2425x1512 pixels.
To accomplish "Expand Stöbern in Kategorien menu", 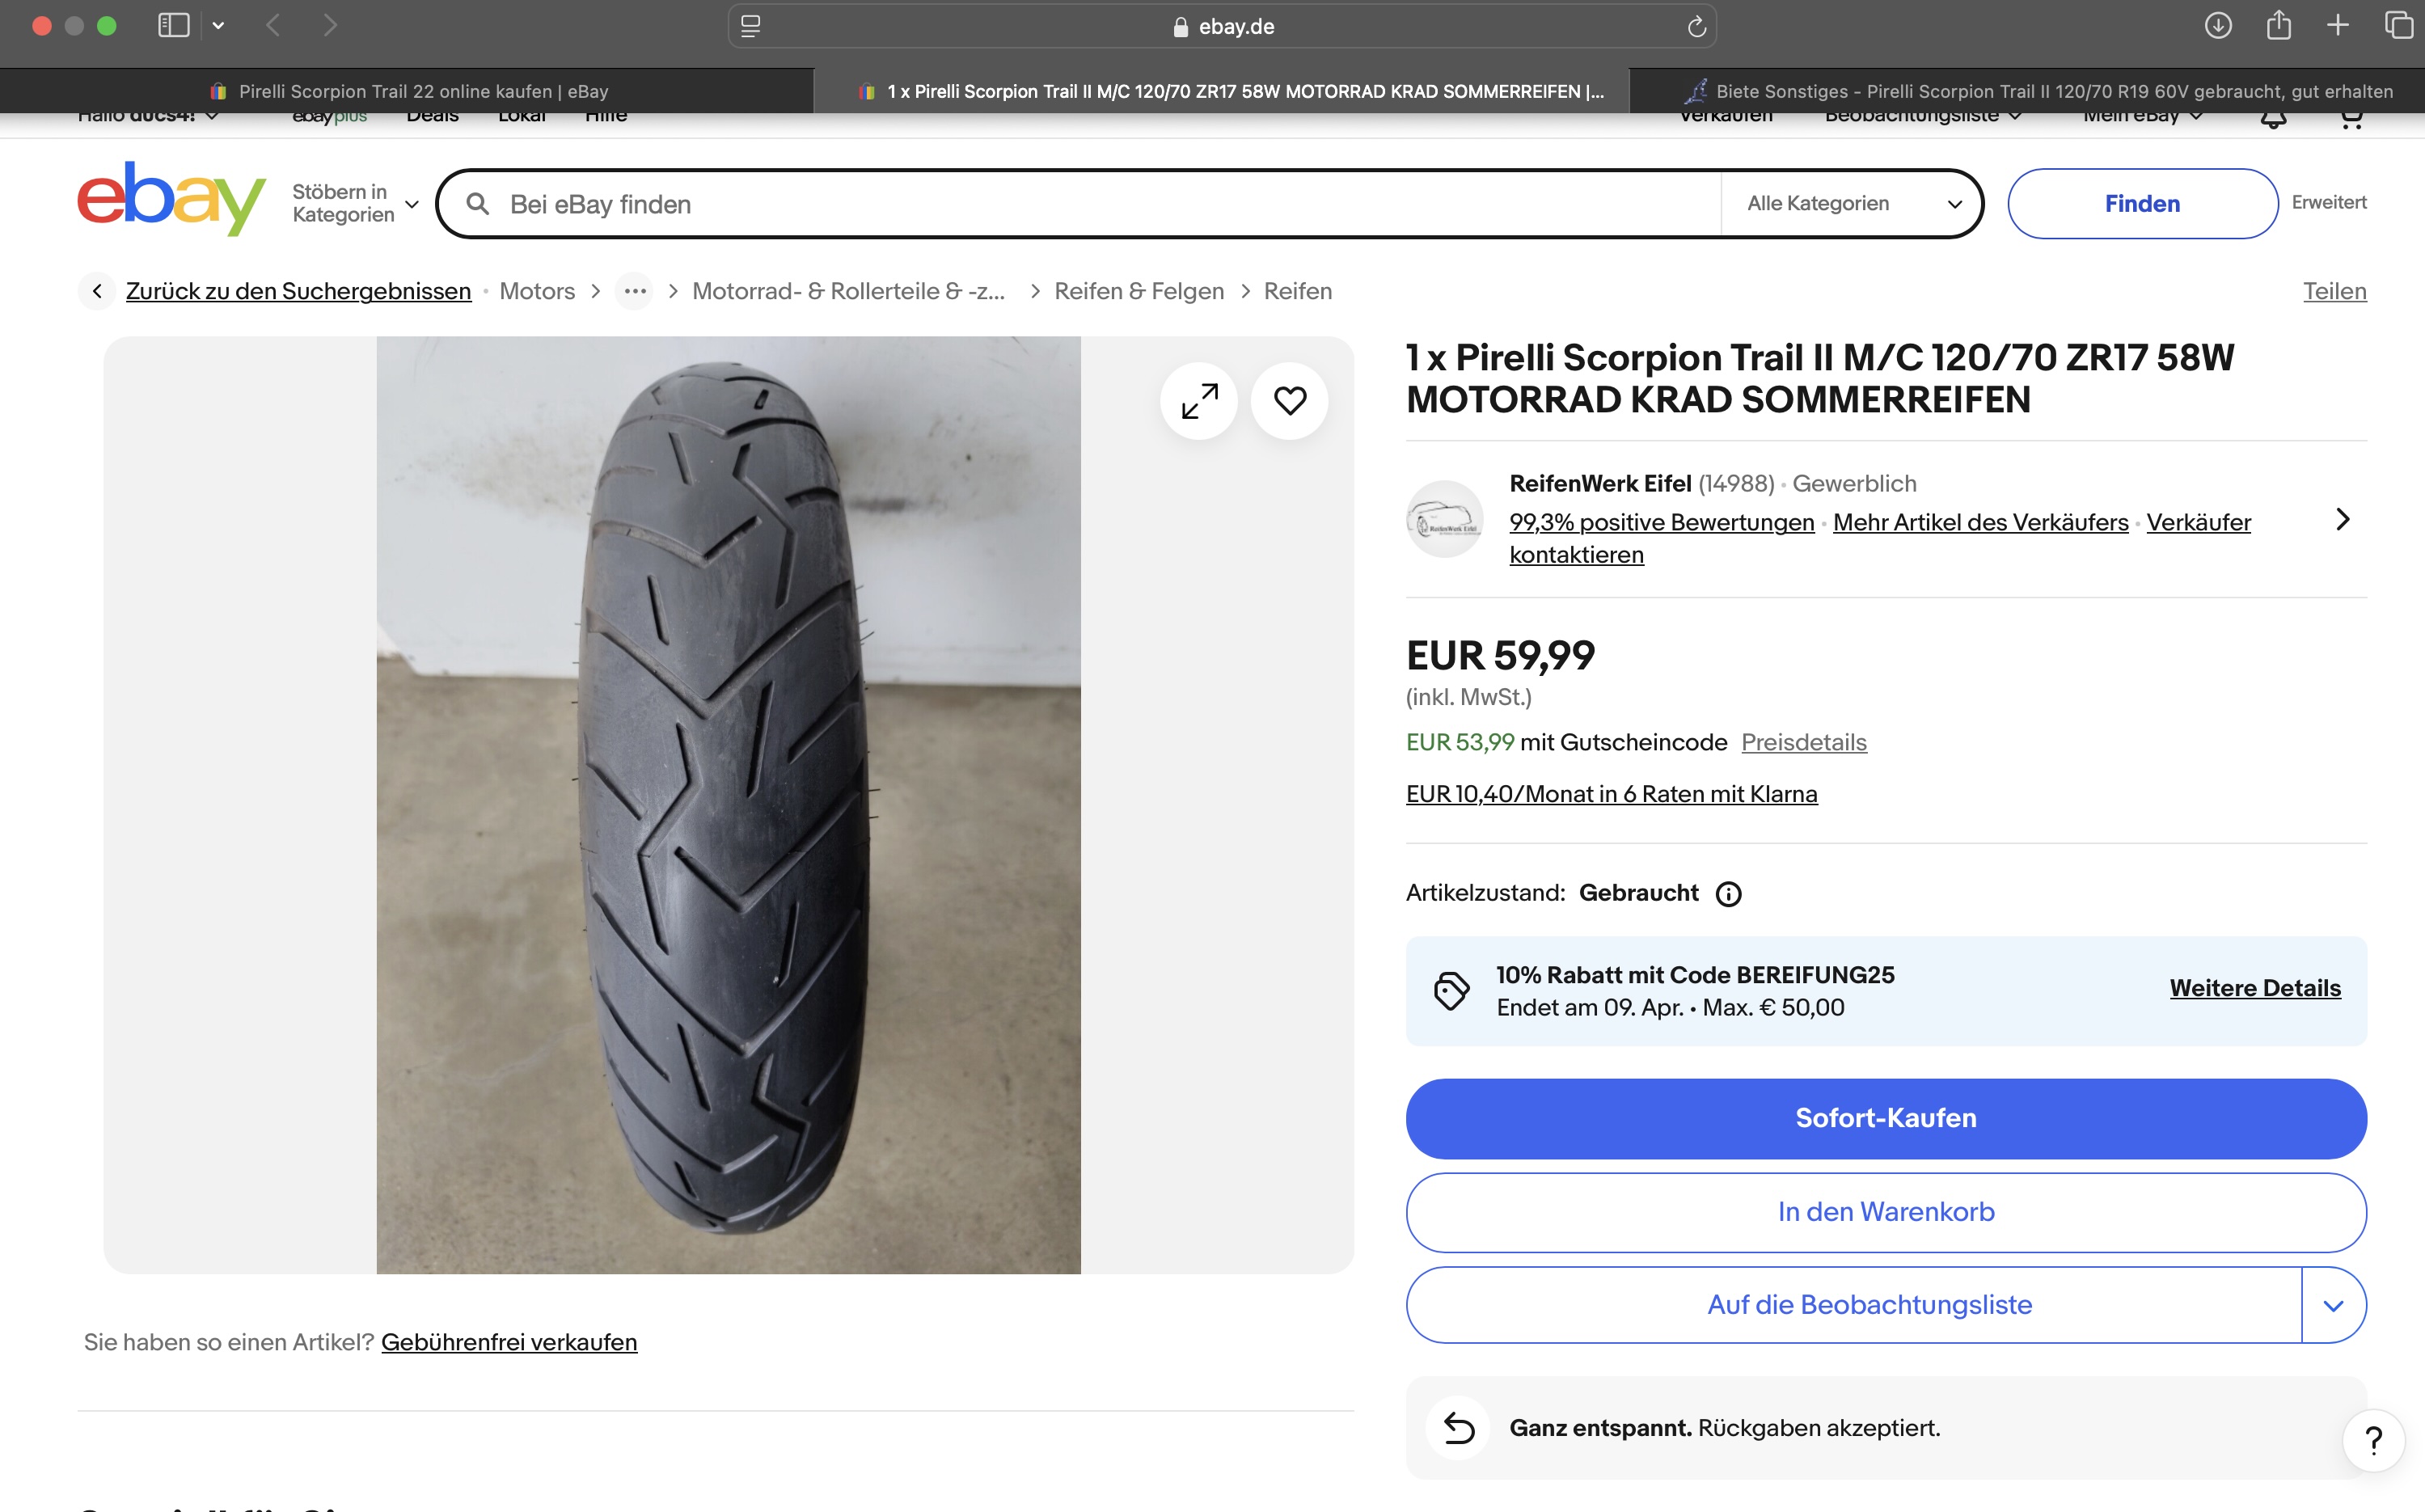I will coord(355,204).
